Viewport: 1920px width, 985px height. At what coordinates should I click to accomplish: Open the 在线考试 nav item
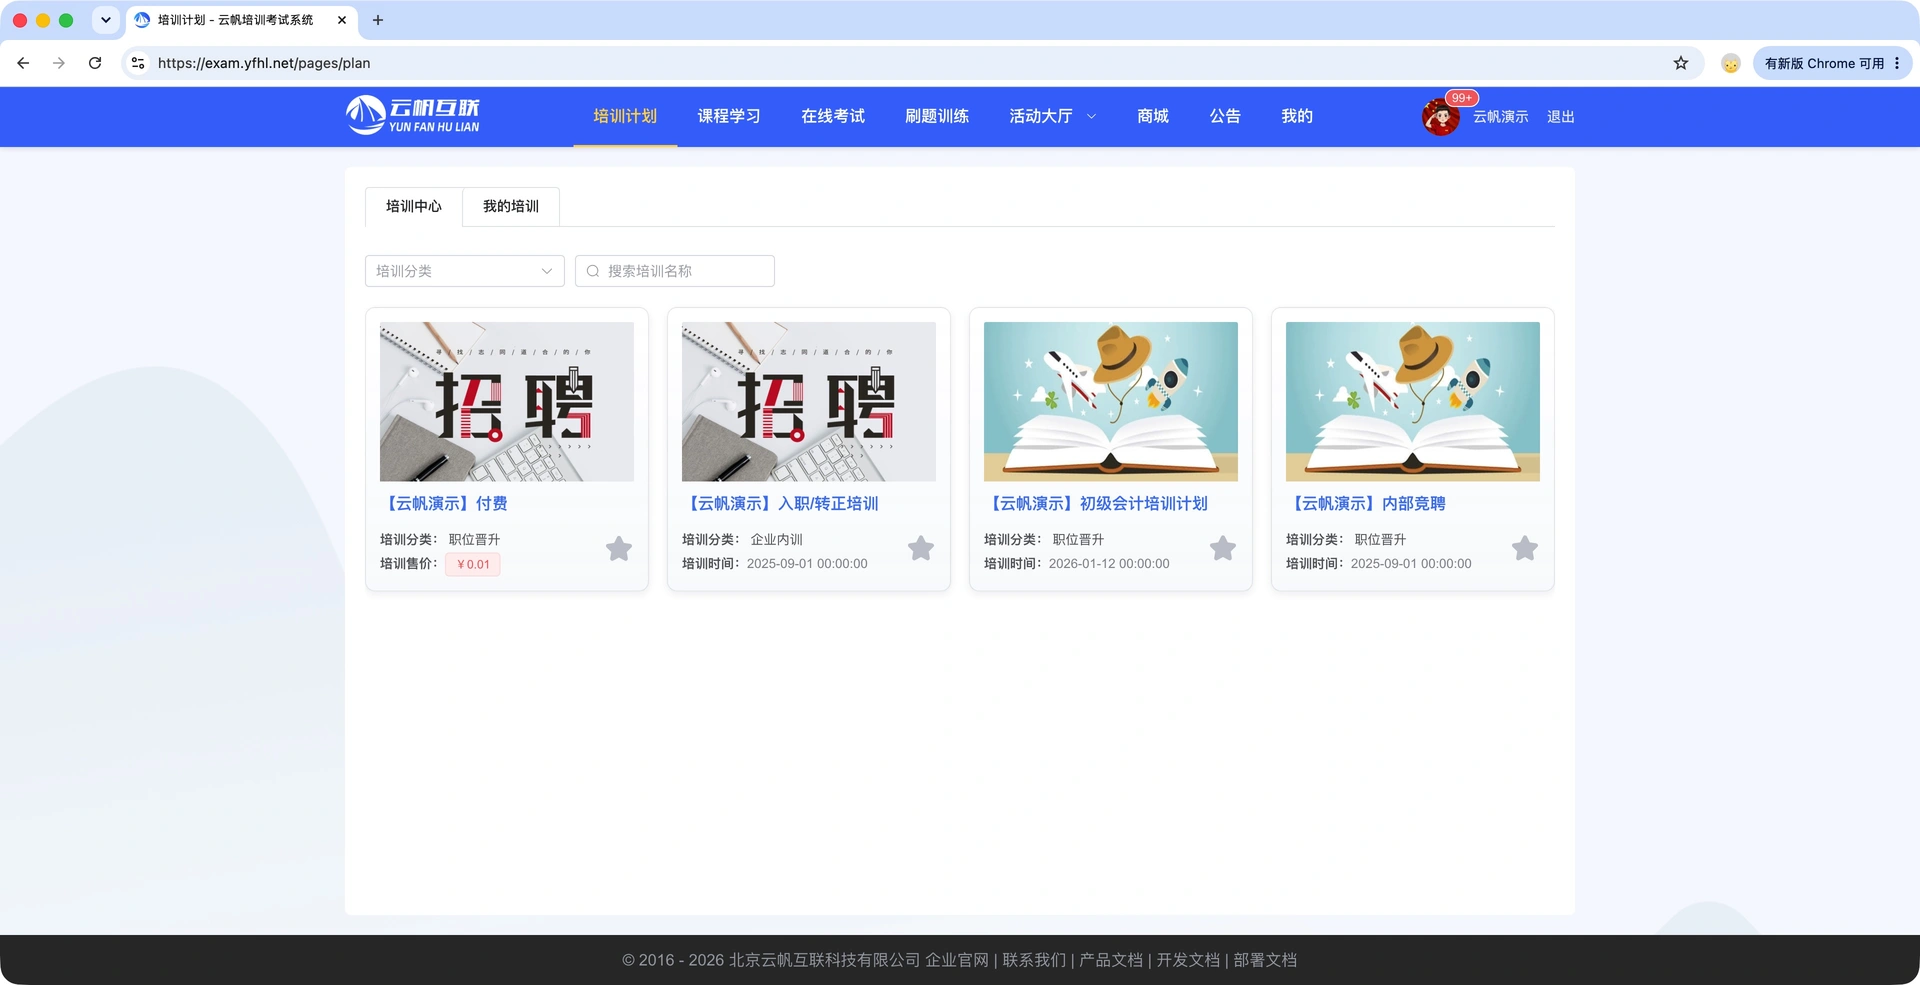pos(833,116)
